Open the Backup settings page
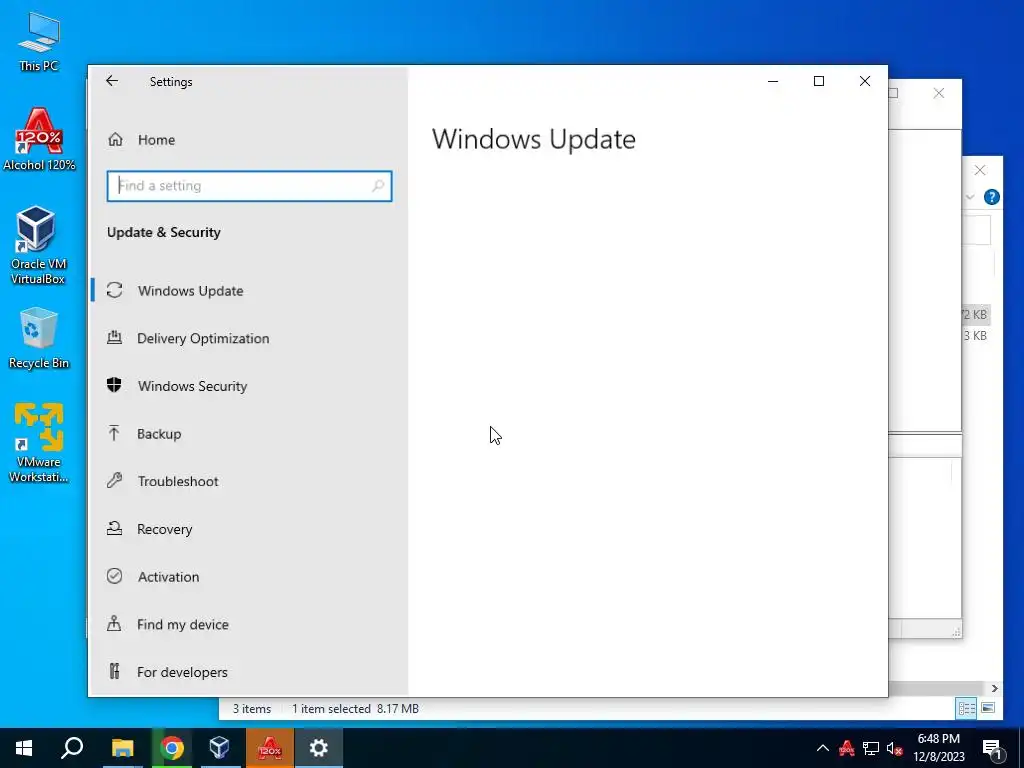 (x=159, y=434)
